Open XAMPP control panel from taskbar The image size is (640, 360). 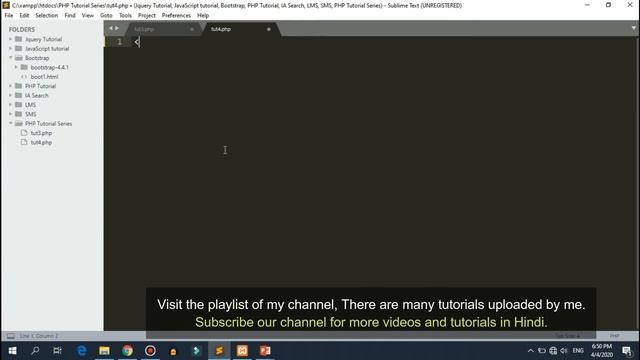(242, 351)
